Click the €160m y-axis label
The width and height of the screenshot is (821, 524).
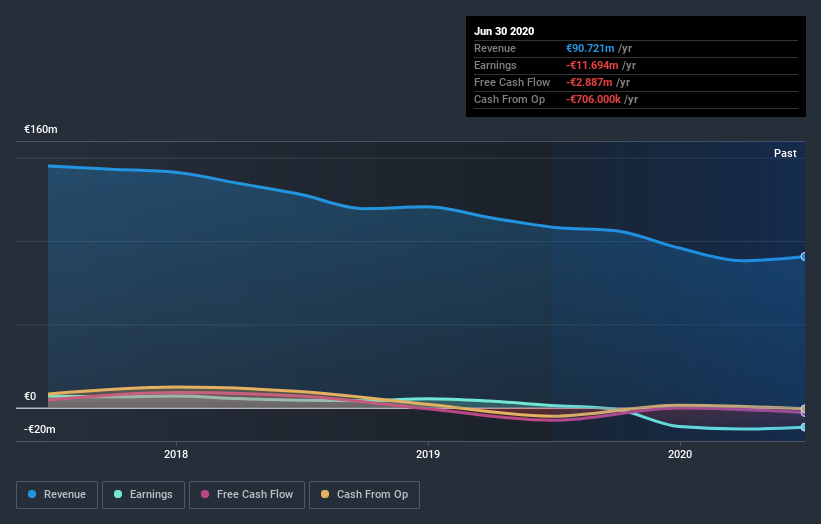(x=41, y=129)
